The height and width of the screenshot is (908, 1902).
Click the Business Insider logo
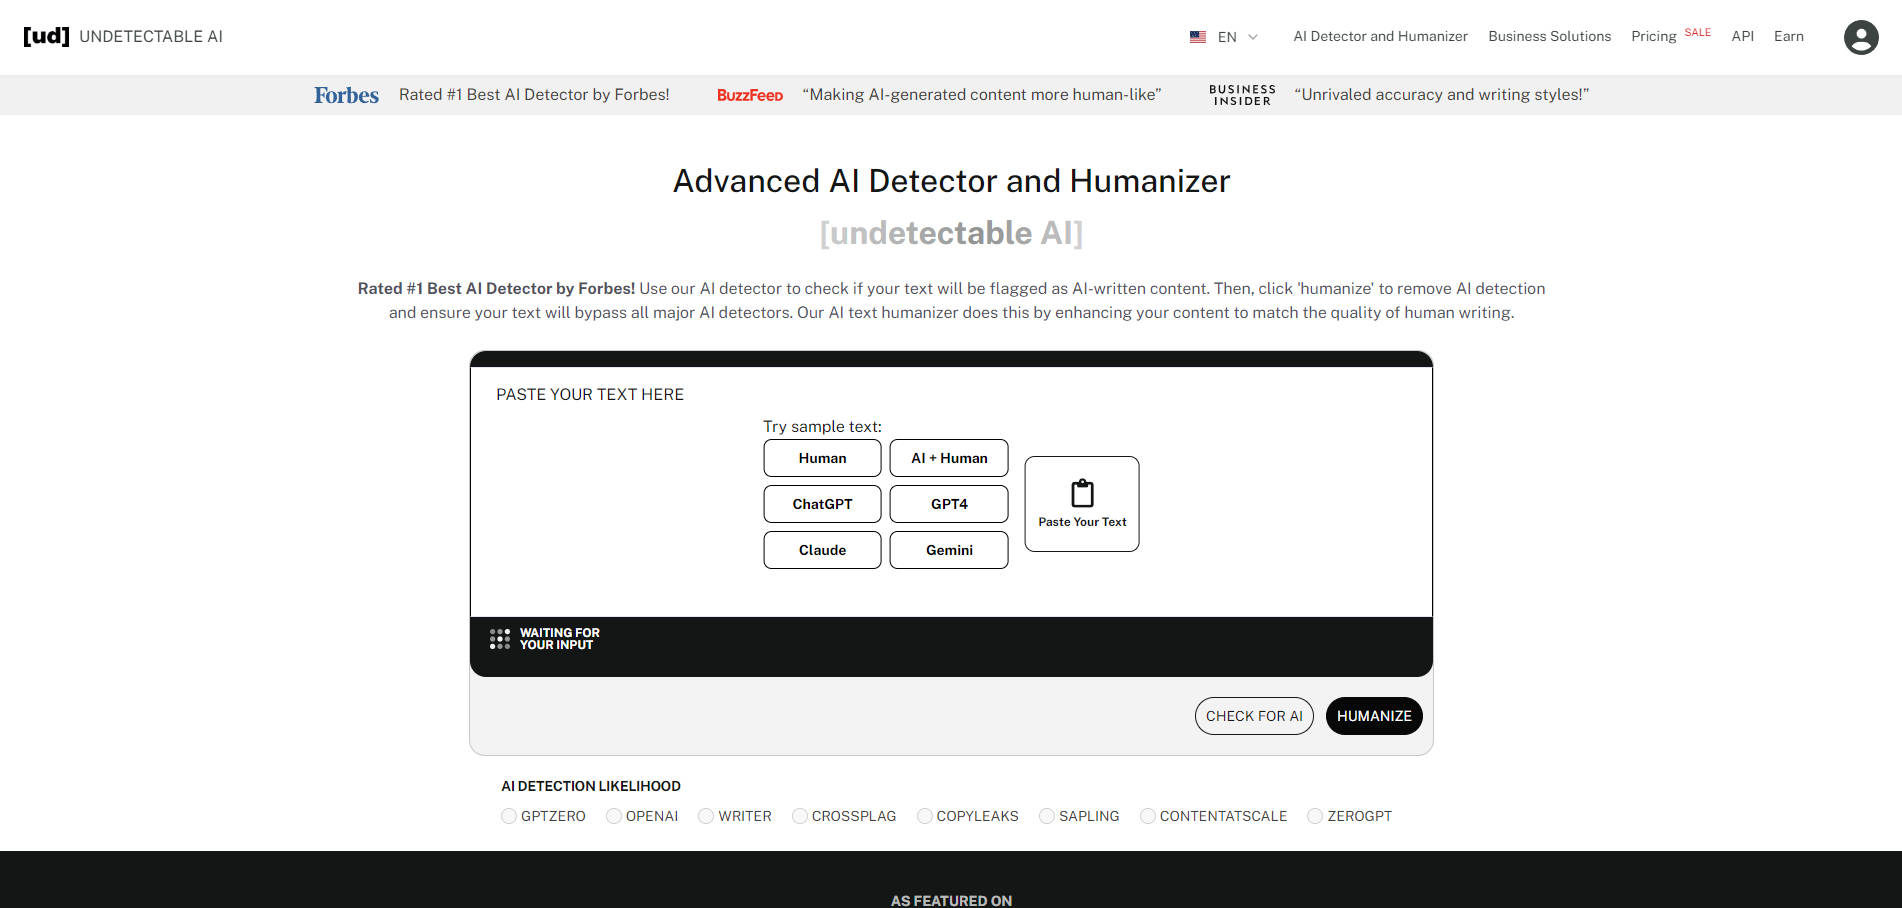[1241, 94]
